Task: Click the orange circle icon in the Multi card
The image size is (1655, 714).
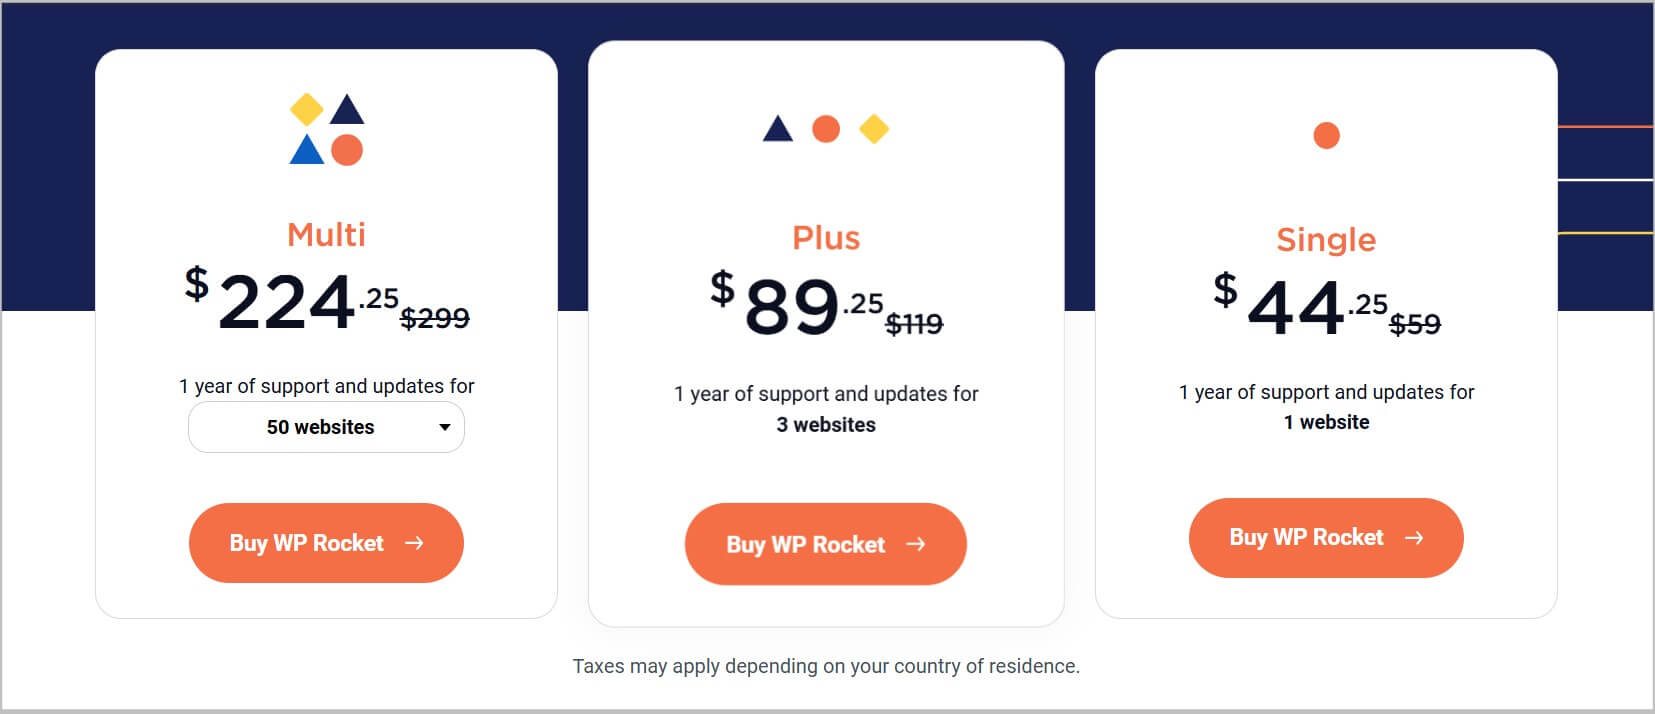Action: click(x=347, y=151)
